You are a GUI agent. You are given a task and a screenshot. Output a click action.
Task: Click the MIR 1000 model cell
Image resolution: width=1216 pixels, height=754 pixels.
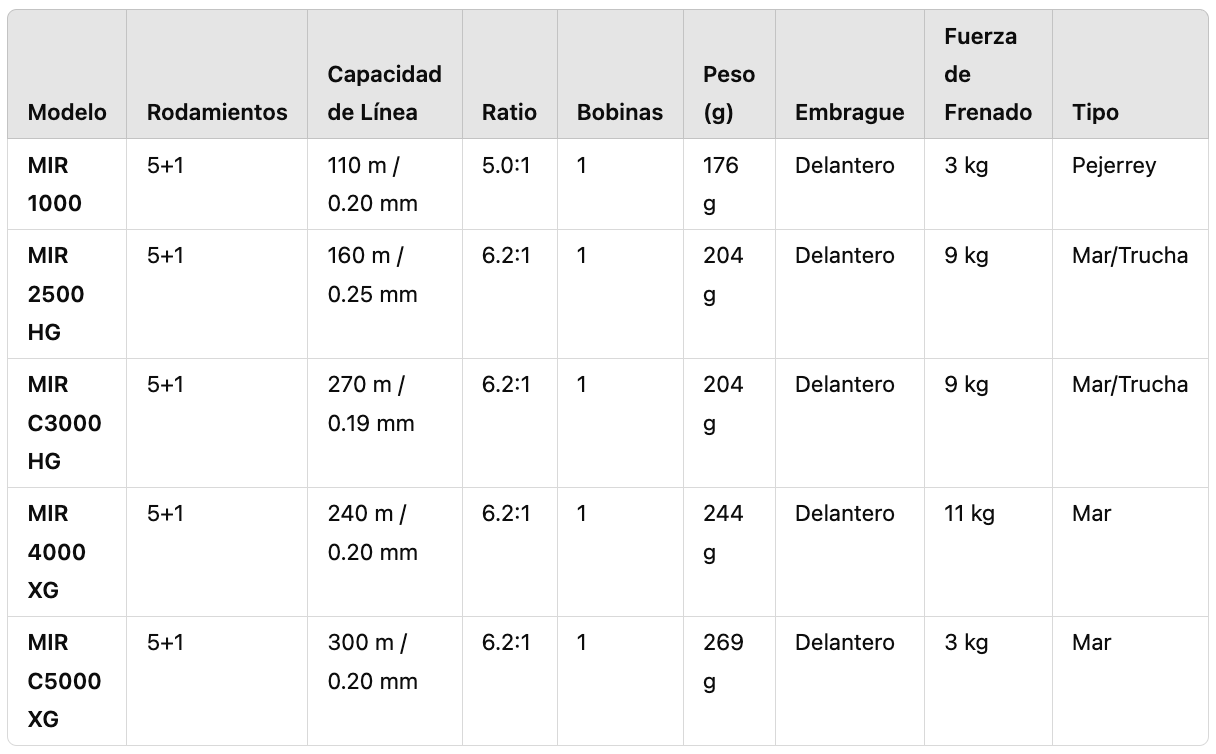tap(55, 184)
